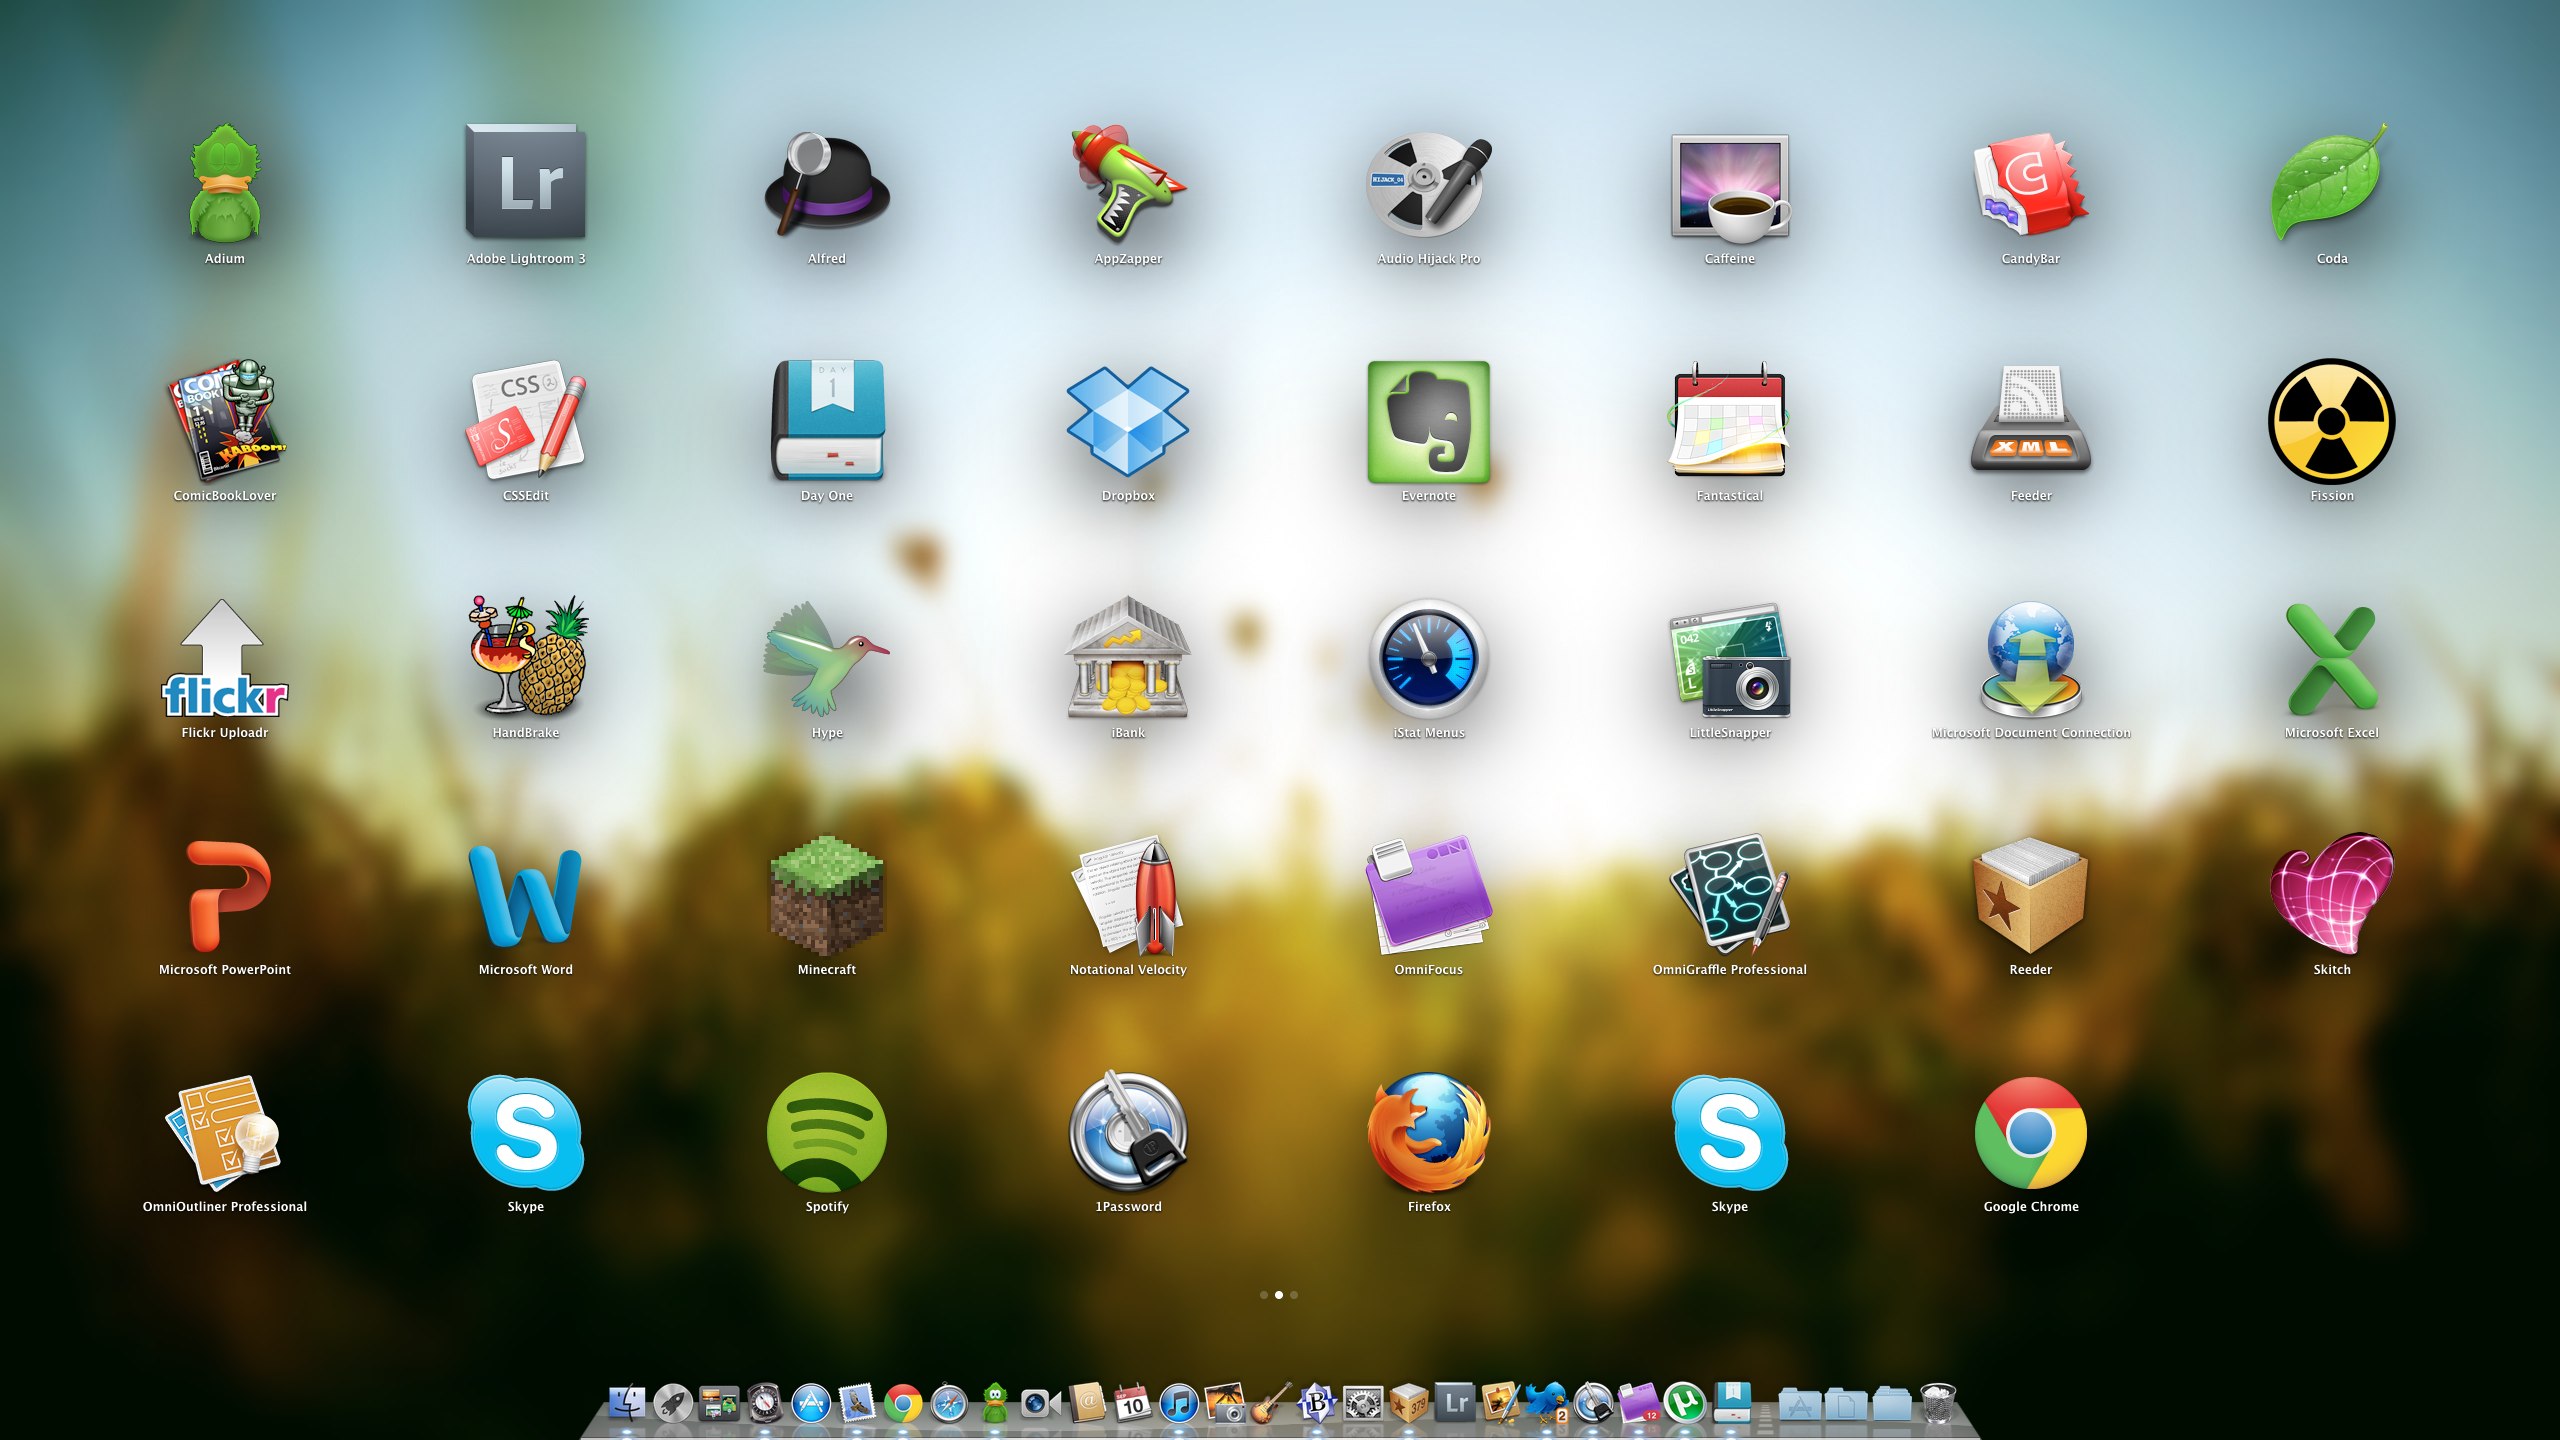Open System Preferences in the Dock
The width and height of the screenshot is (2560, 1440).
(1363, 1403)
